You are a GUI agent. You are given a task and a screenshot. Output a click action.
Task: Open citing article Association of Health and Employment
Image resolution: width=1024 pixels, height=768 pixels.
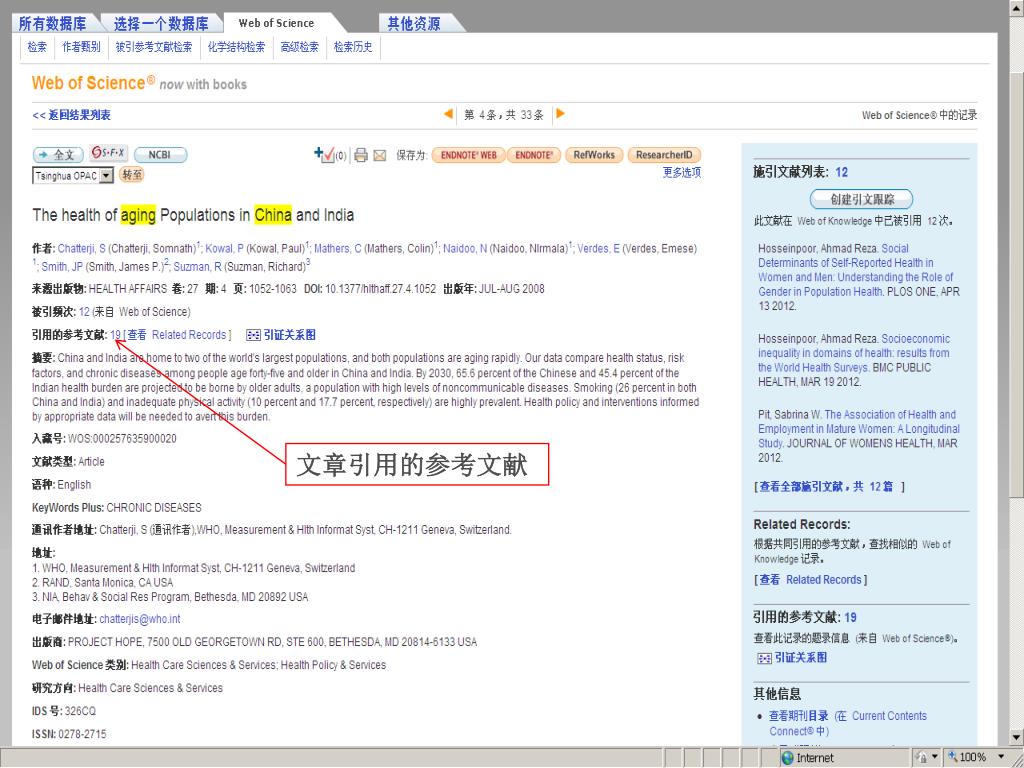[x=859, y=429]
